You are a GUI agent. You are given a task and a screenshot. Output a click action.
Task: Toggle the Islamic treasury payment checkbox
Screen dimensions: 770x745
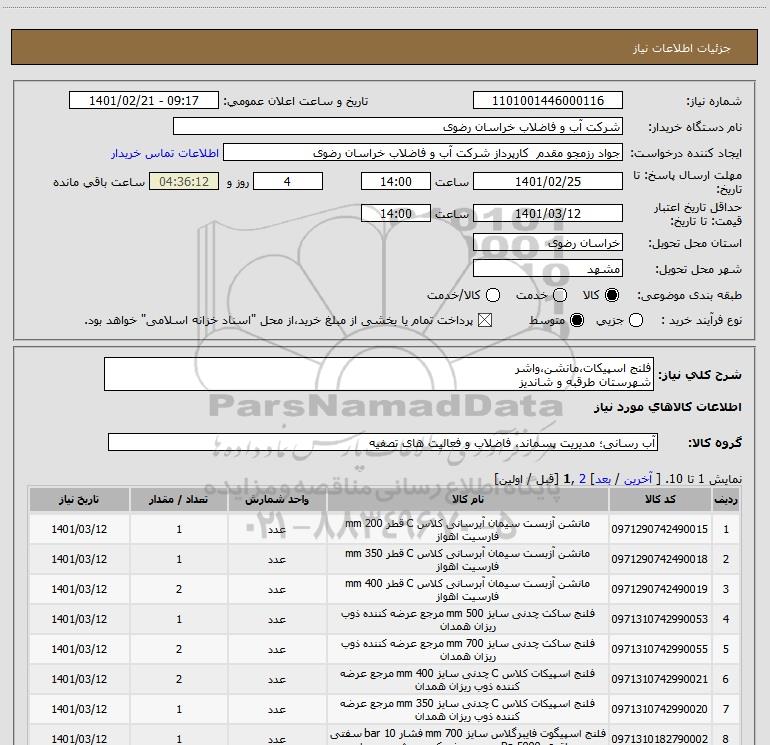tap(485, 320)
